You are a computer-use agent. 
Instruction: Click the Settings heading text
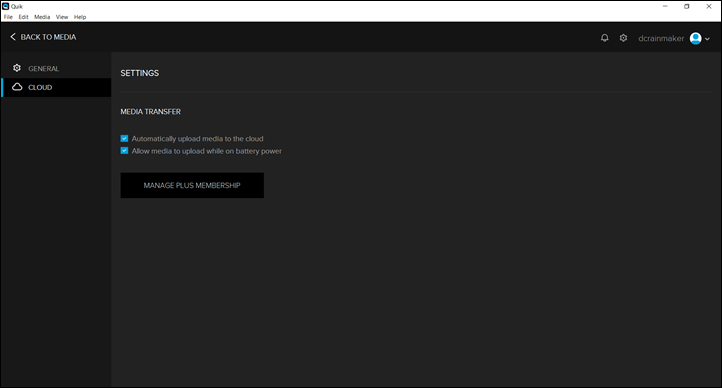pyautogui.click(x=140, y=73)
